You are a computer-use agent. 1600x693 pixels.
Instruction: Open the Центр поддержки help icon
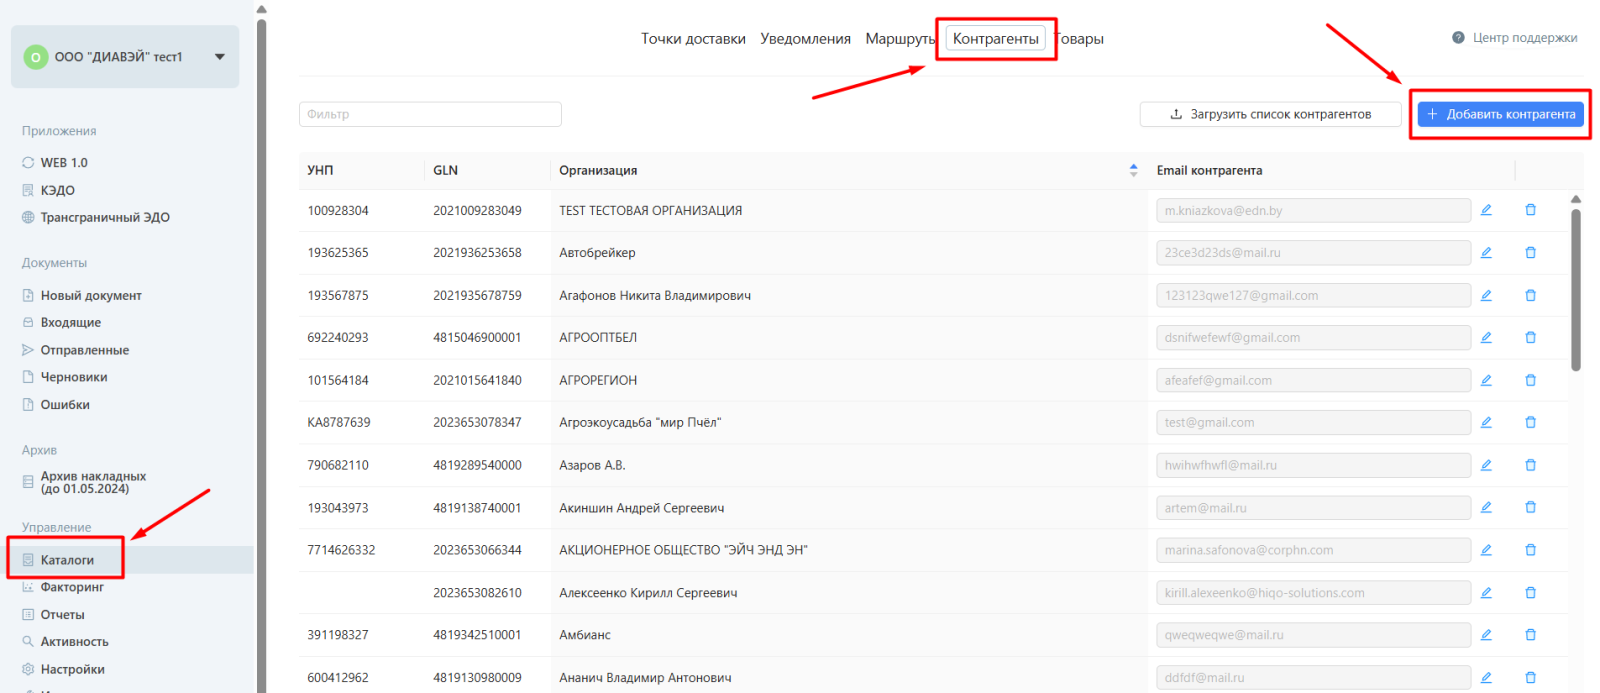click(1458, 38)
